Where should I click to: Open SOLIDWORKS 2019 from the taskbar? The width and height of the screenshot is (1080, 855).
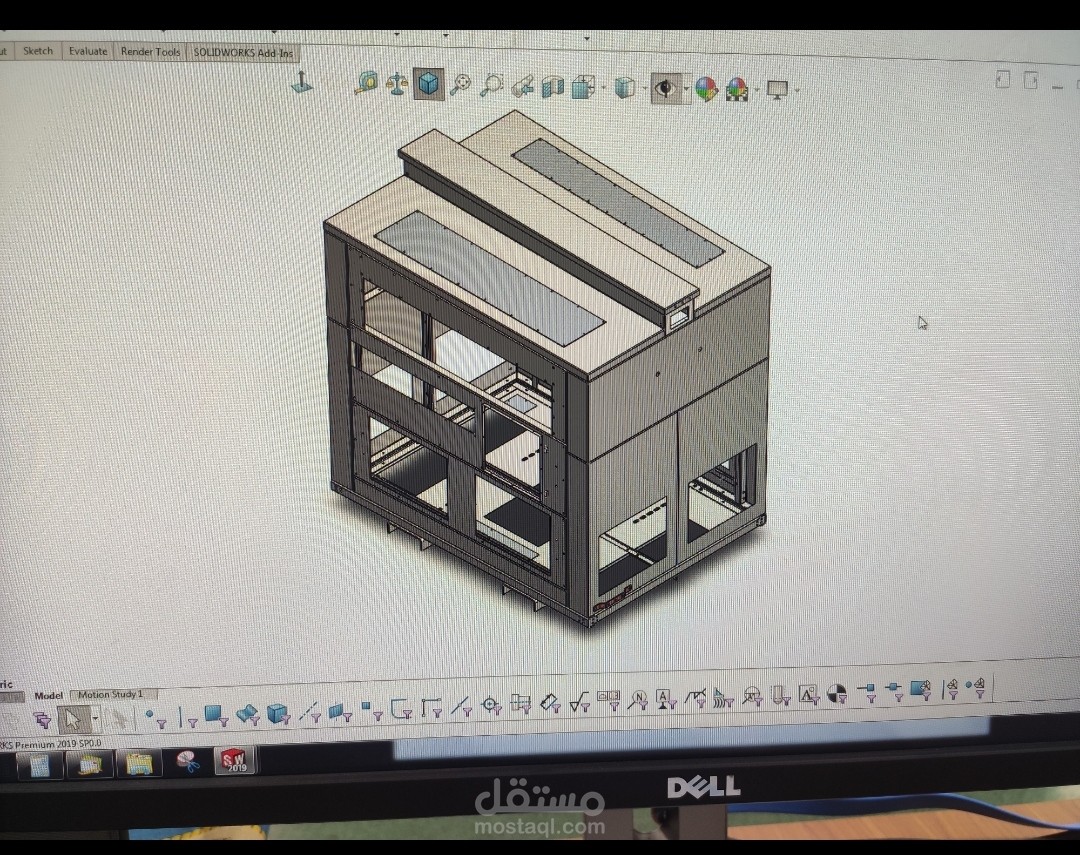click(x=234, y=760)
